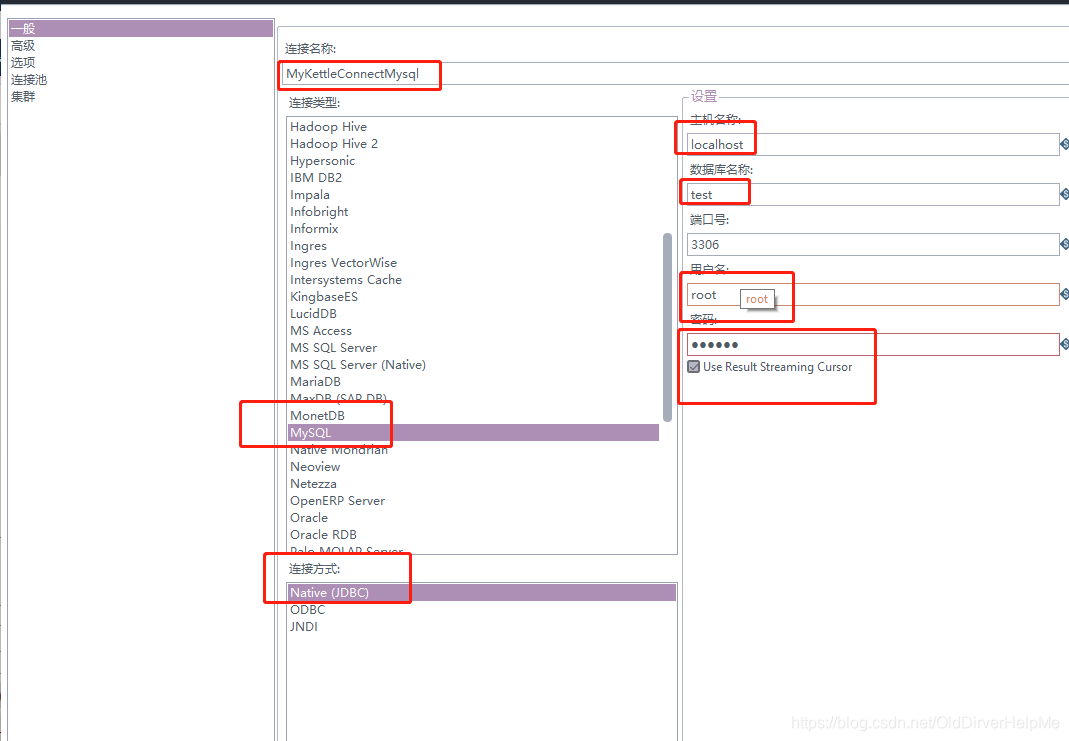Choose KingbaseES connection type
This screenshot has height=741, width=1069.
(324, 297)
